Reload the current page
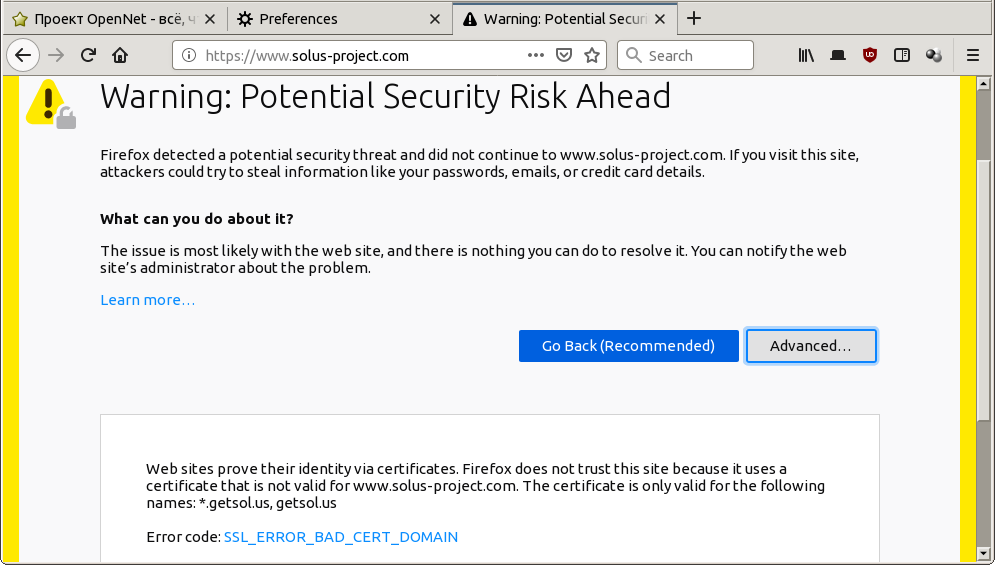 (x=88, y=55)
